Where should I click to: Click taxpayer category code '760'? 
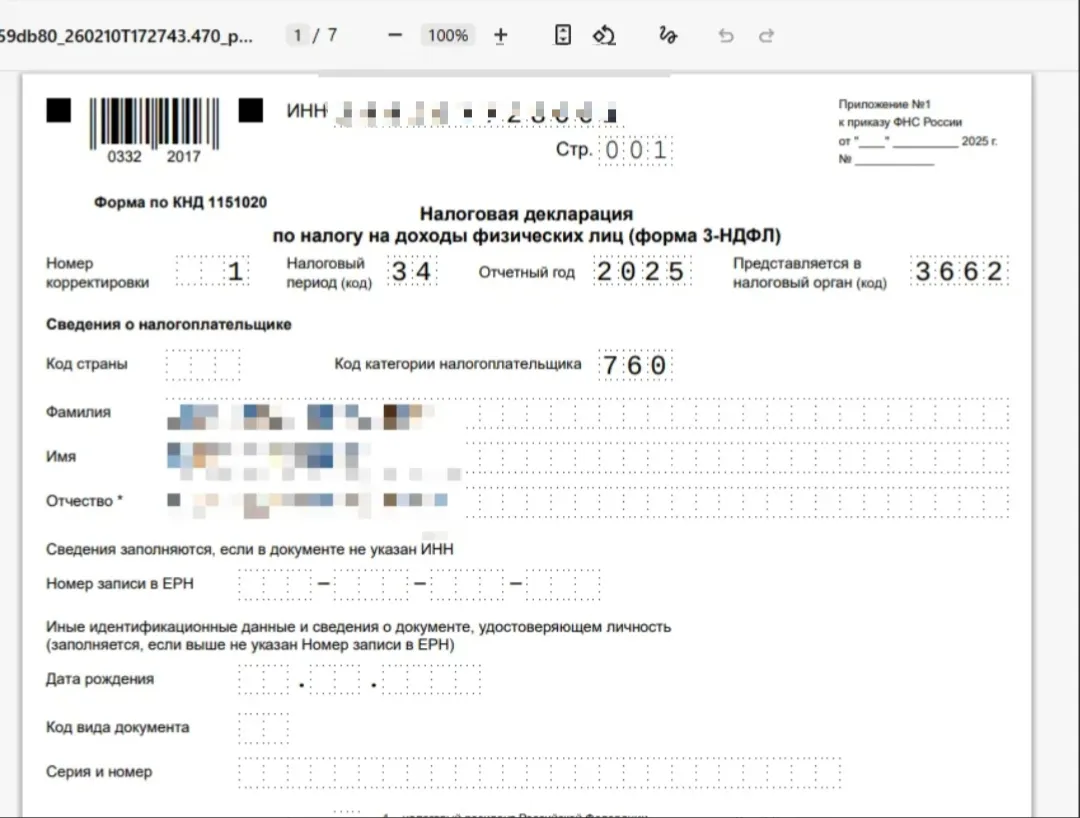coord(636,365)
